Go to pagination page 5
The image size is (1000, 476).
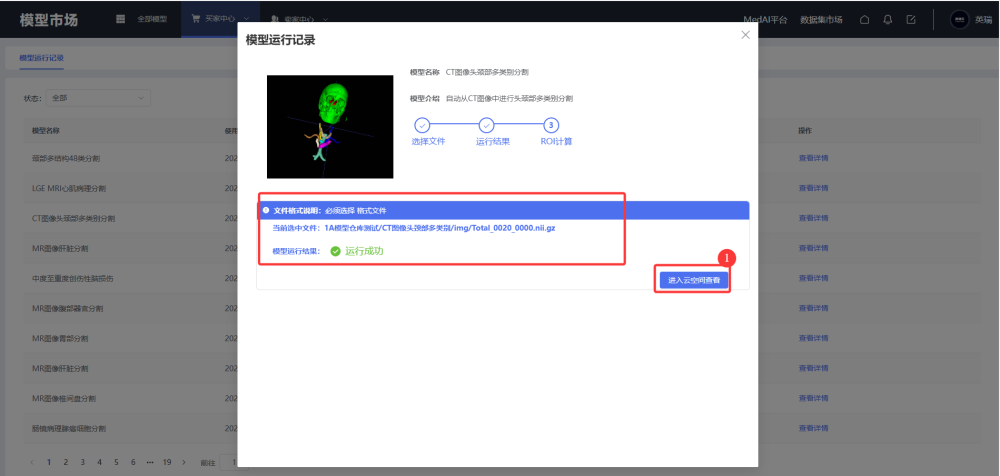(x=116, y=462)
